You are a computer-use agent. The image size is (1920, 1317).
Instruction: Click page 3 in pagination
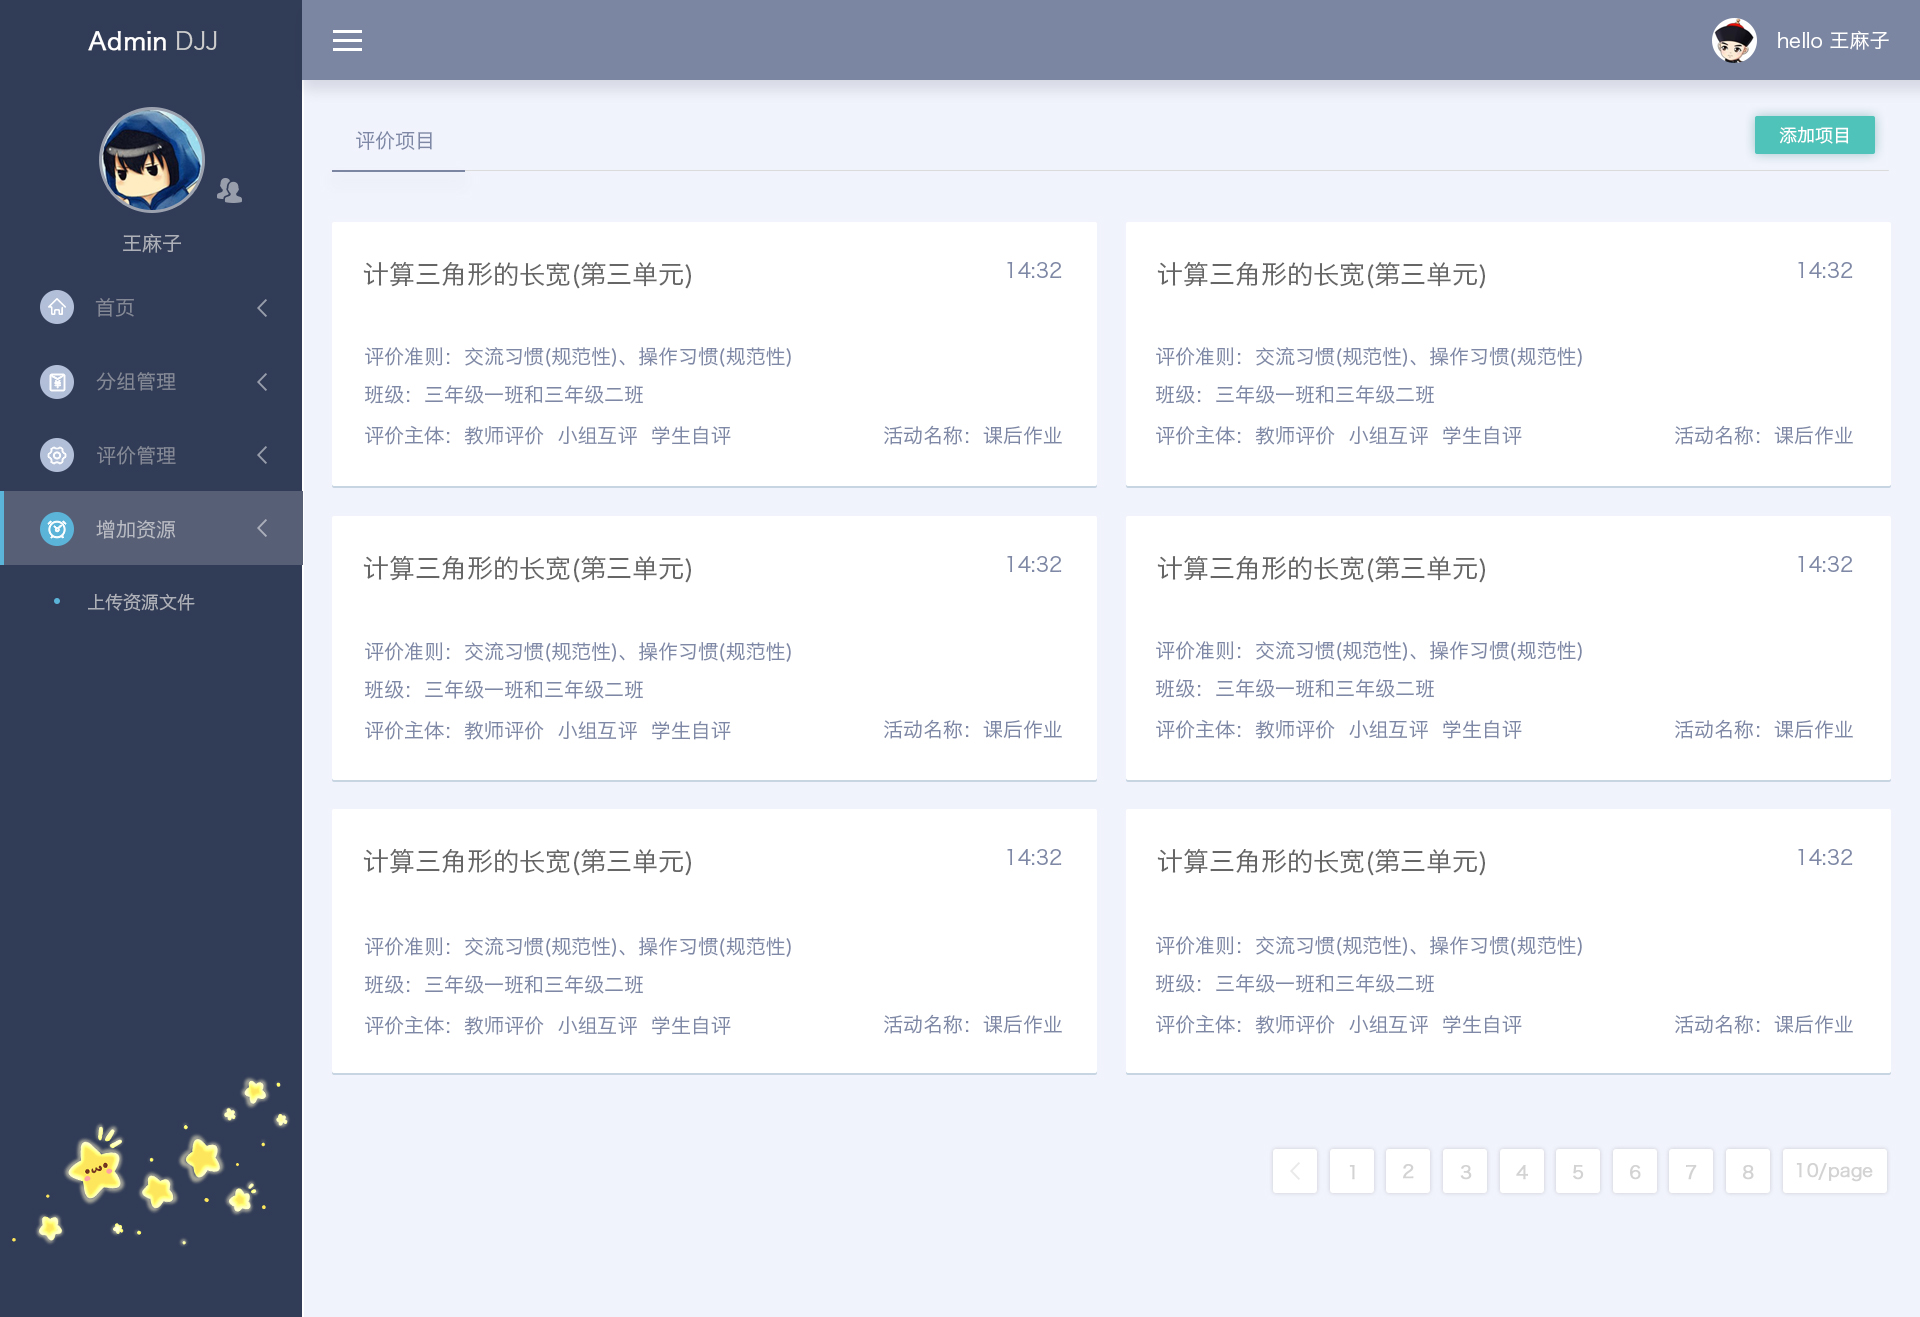[1463, 1168]
